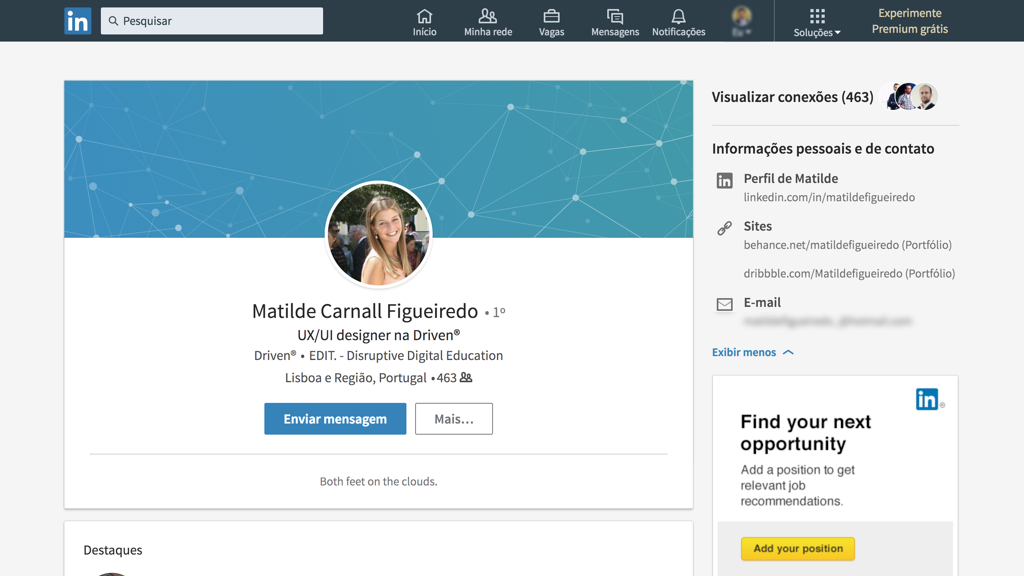Click the Pesquisar search field
1024x576 pixels.
[x=212, y=21]
